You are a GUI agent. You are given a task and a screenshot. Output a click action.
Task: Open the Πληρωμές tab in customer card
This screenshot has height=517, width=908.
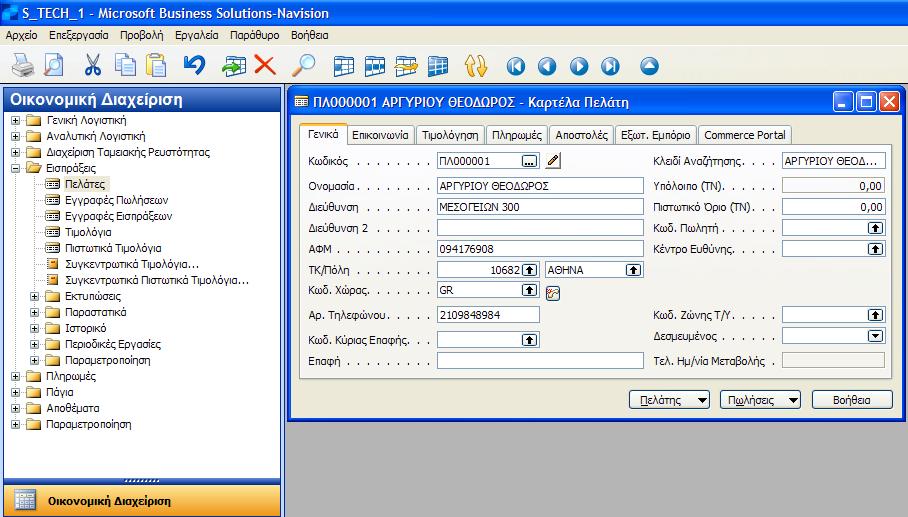(517, 135)
